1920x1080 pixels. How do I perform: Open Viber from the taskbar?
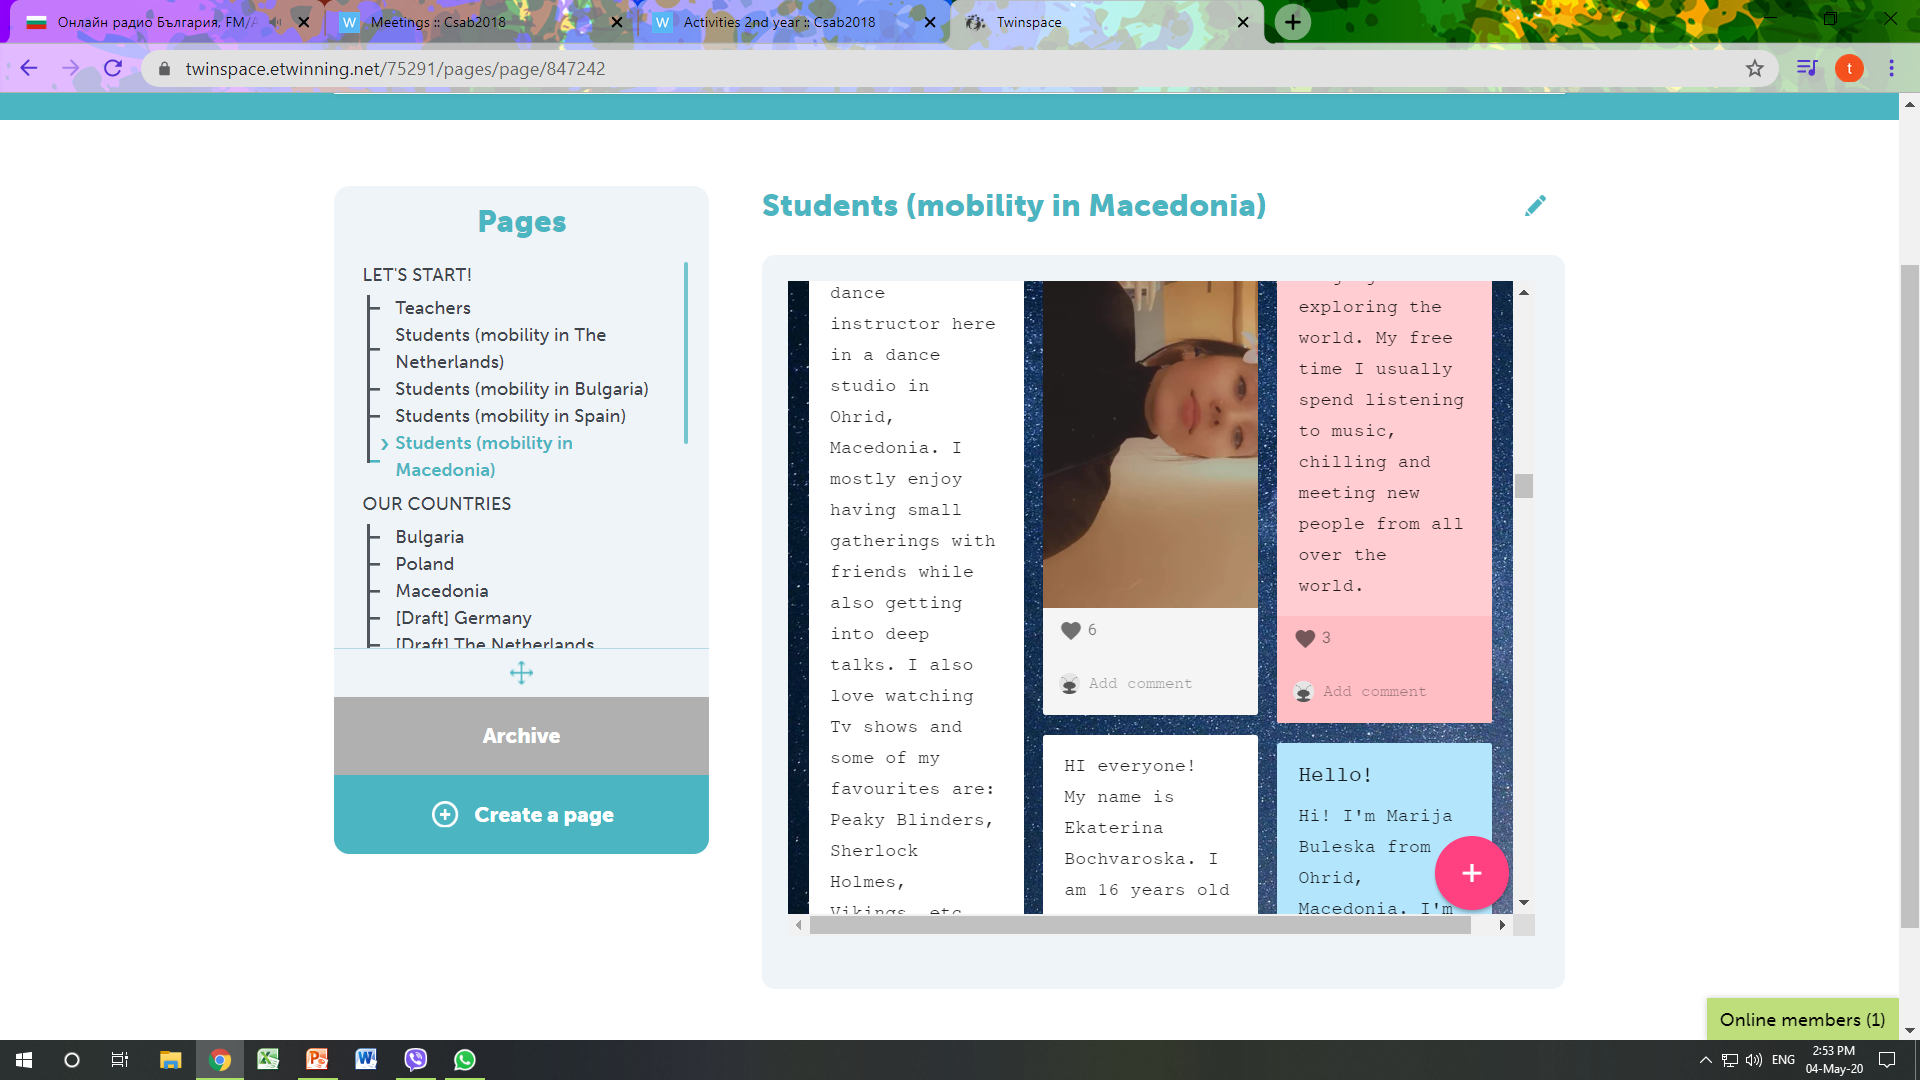point(416,1059)
